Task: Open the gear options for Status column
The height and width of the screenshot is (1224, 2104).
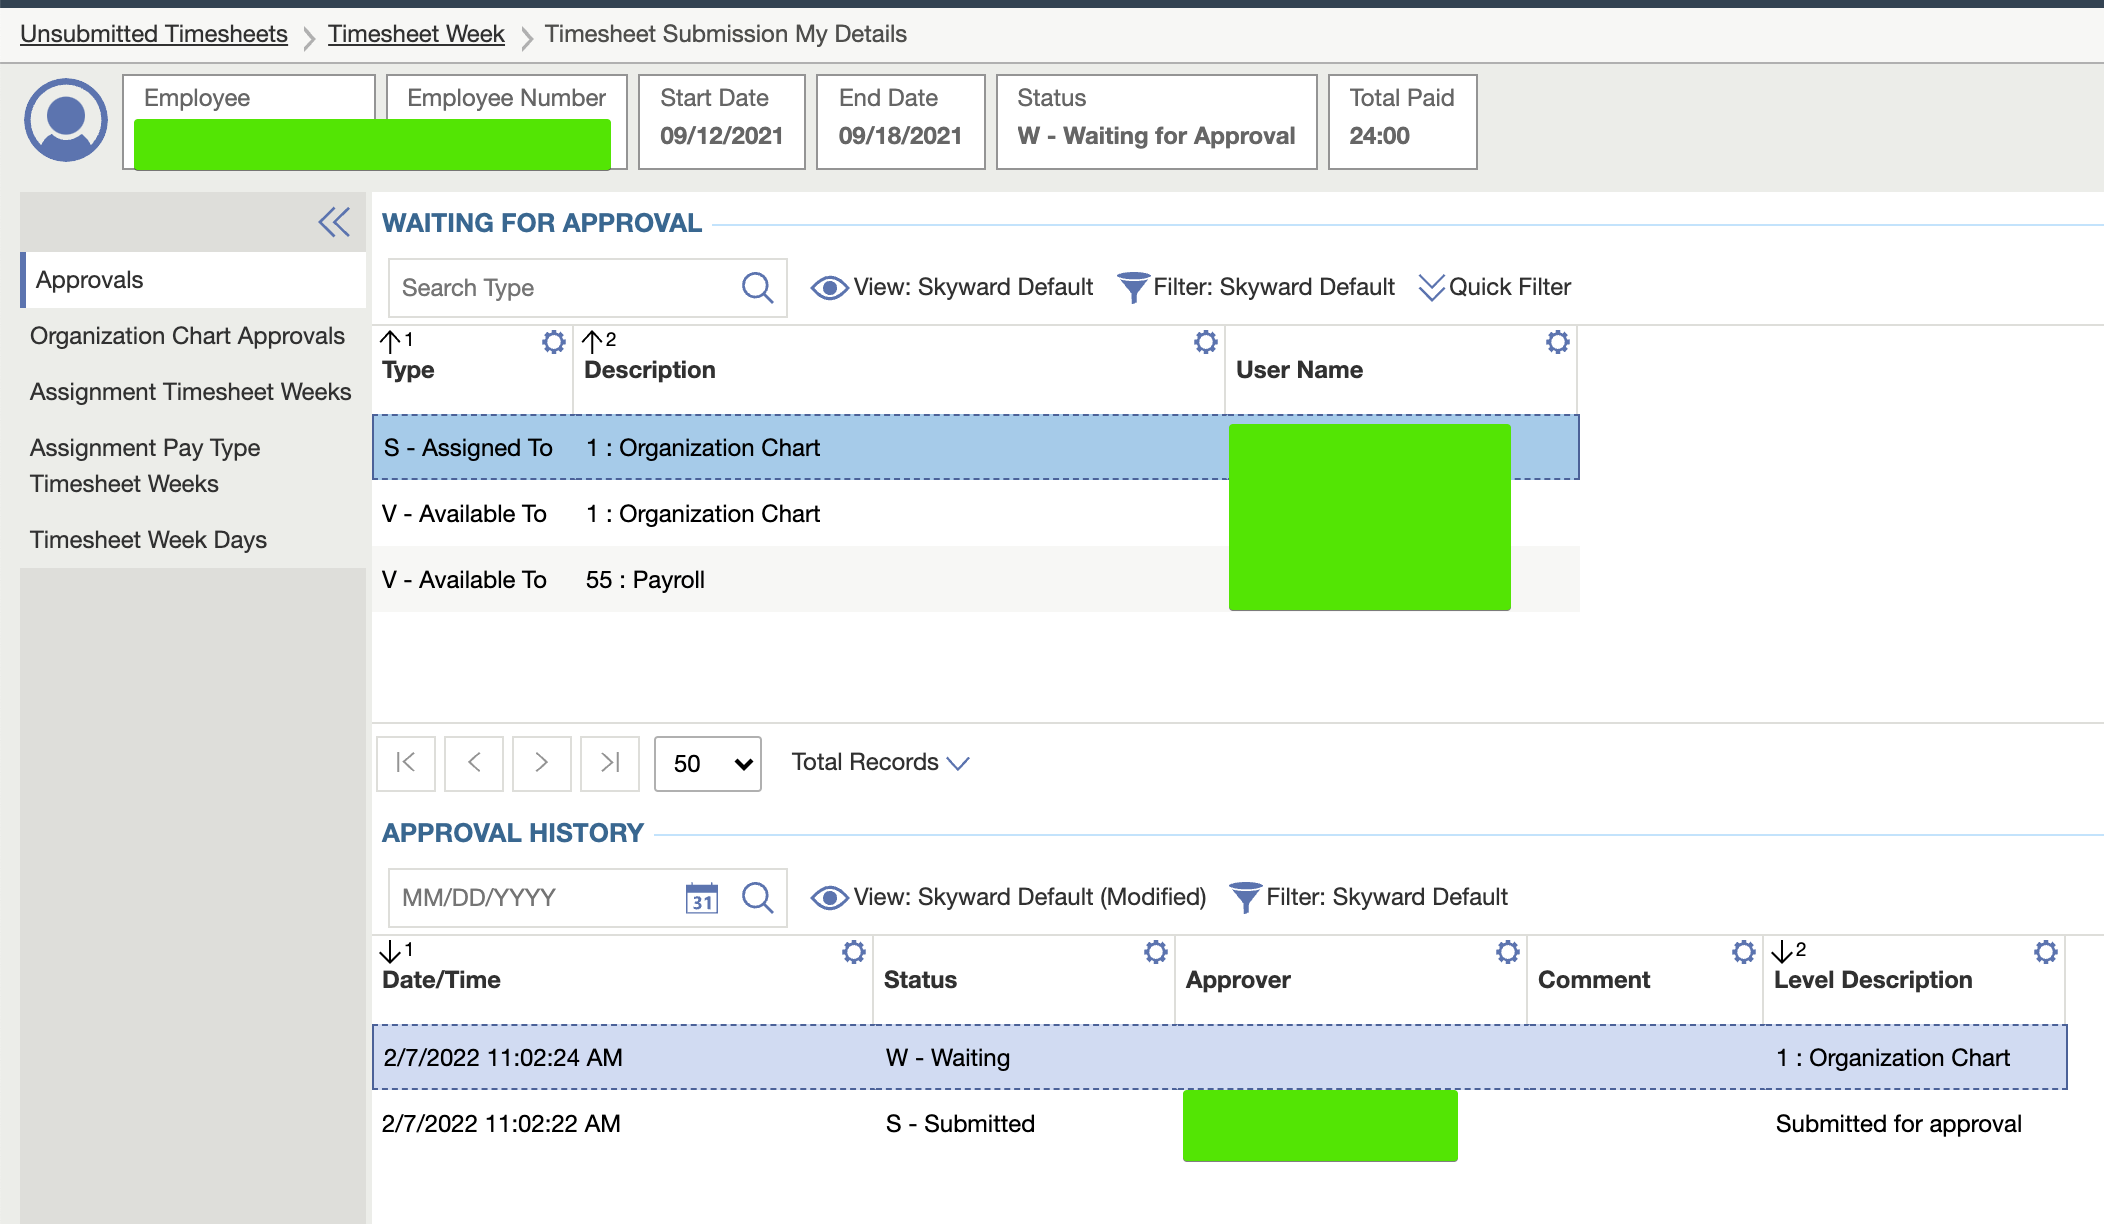Action: click(1155, 952)
